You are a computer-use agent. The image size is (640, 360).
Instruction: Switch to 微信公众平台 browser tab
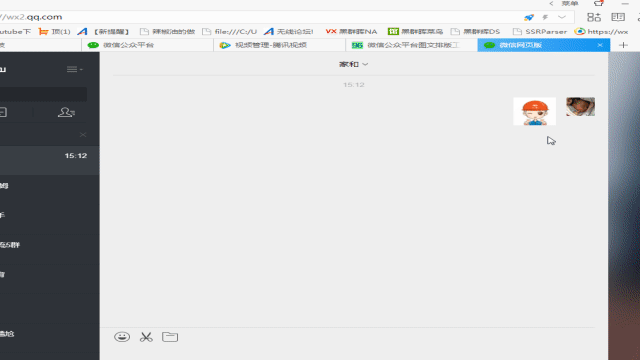point(147,45)
